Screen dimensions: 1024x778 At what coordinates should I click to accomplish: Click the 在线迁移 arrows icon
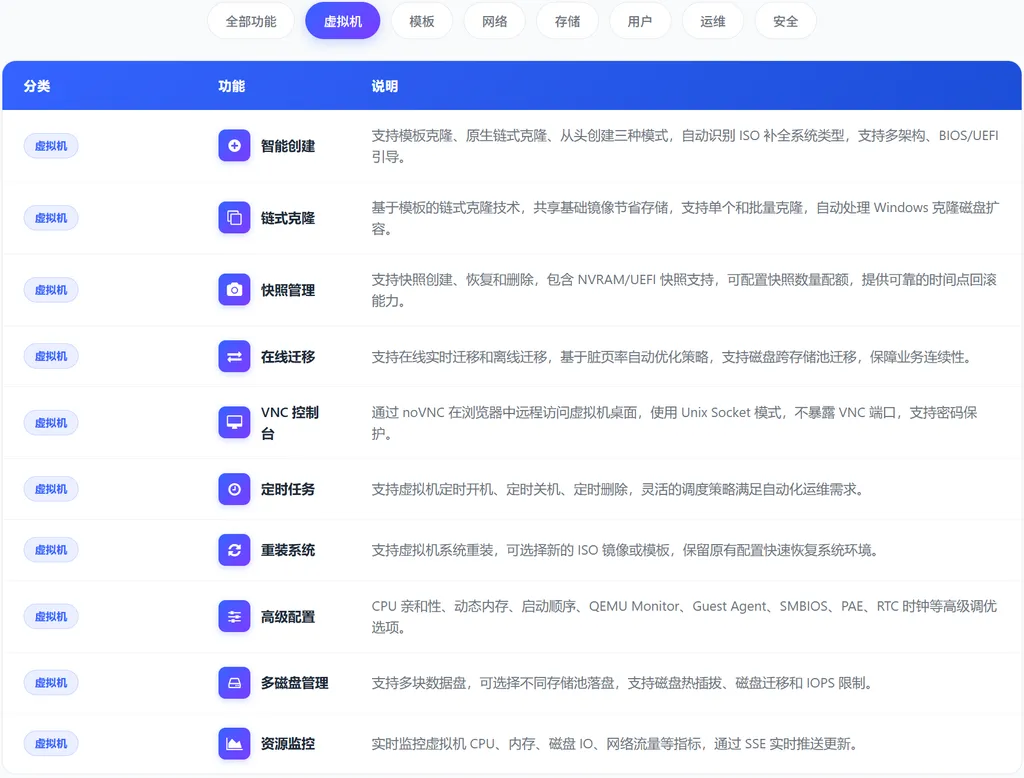234,357
